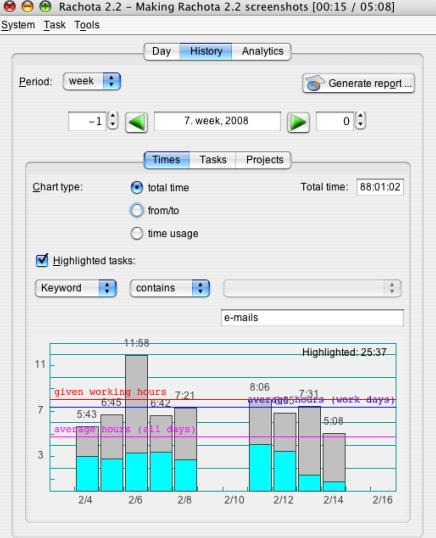Click the e-mails keyword text field
This screenshot has width=436, height=538.
[312, 318]
